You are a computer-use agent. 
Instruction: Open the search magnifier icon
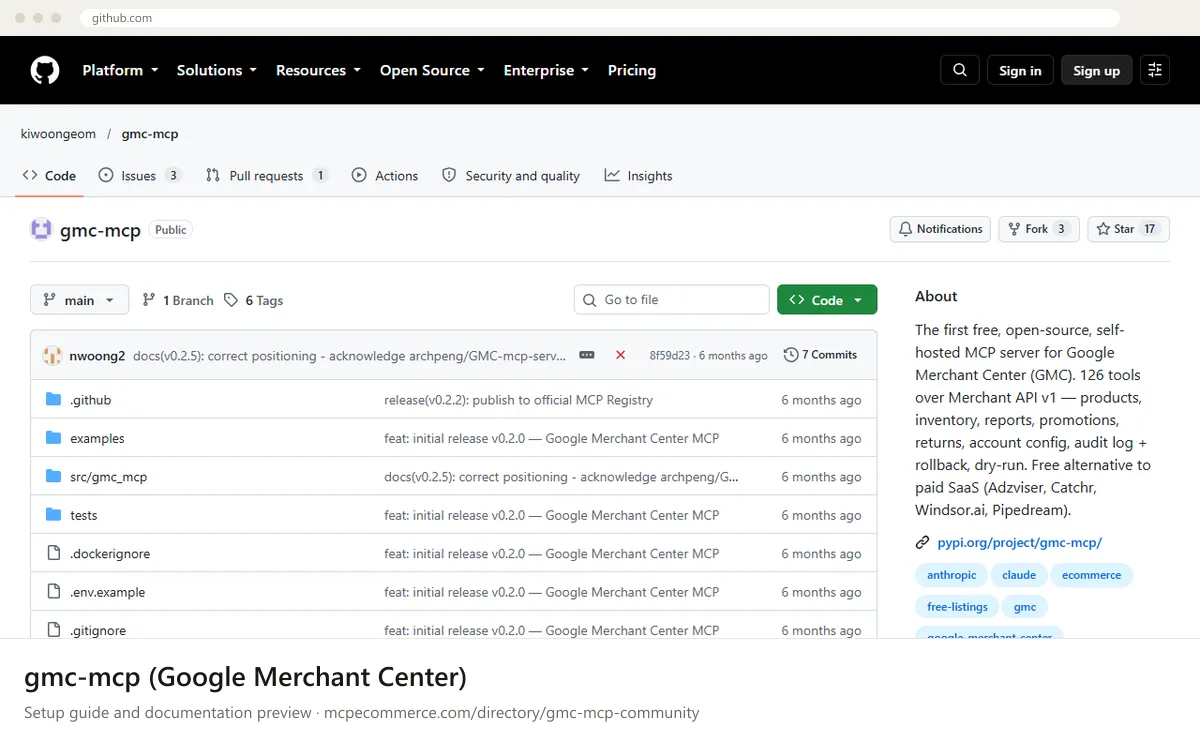(x=960, y=70)
